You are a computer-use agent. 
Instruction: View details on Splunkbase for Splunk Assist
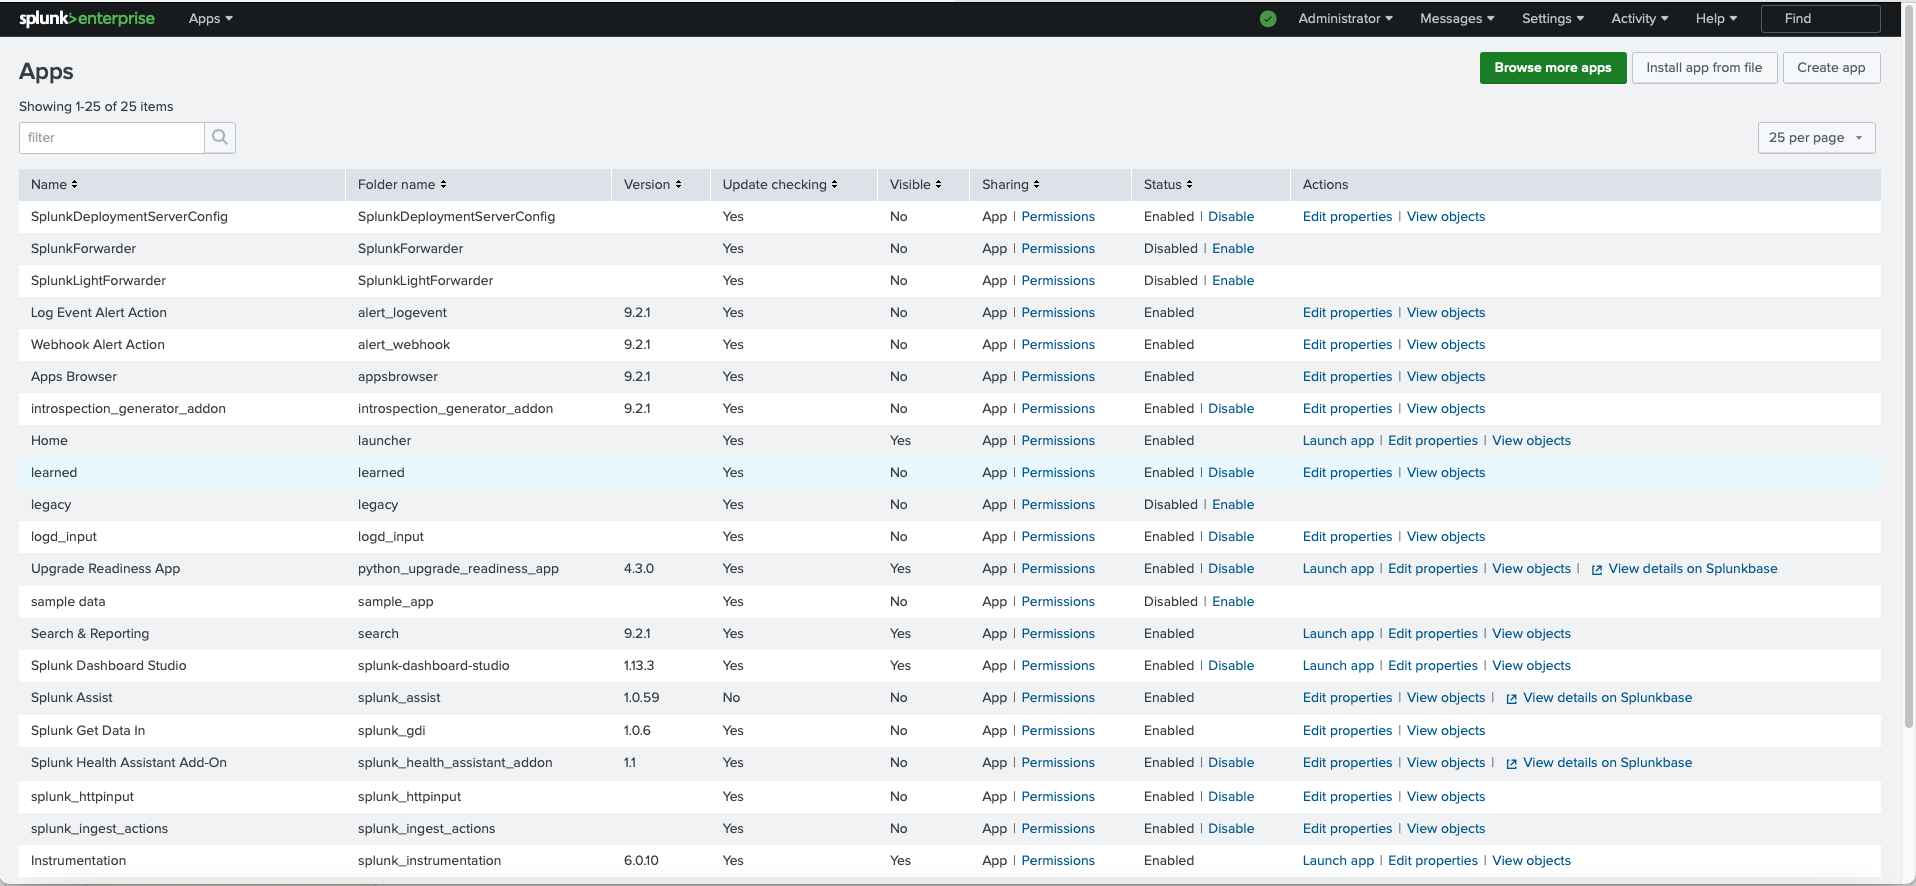(x=1607, y=698)
